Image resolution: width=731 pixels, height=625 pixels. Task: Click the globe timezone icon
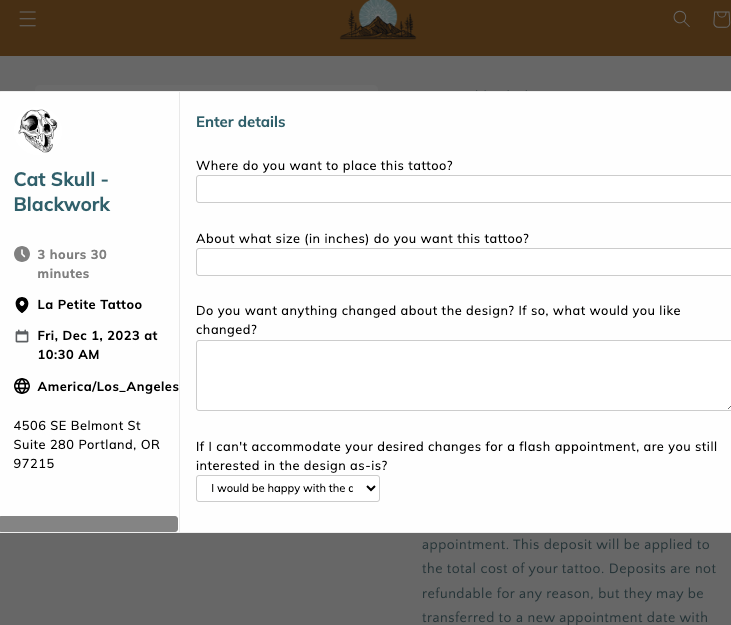pos(22,386)
